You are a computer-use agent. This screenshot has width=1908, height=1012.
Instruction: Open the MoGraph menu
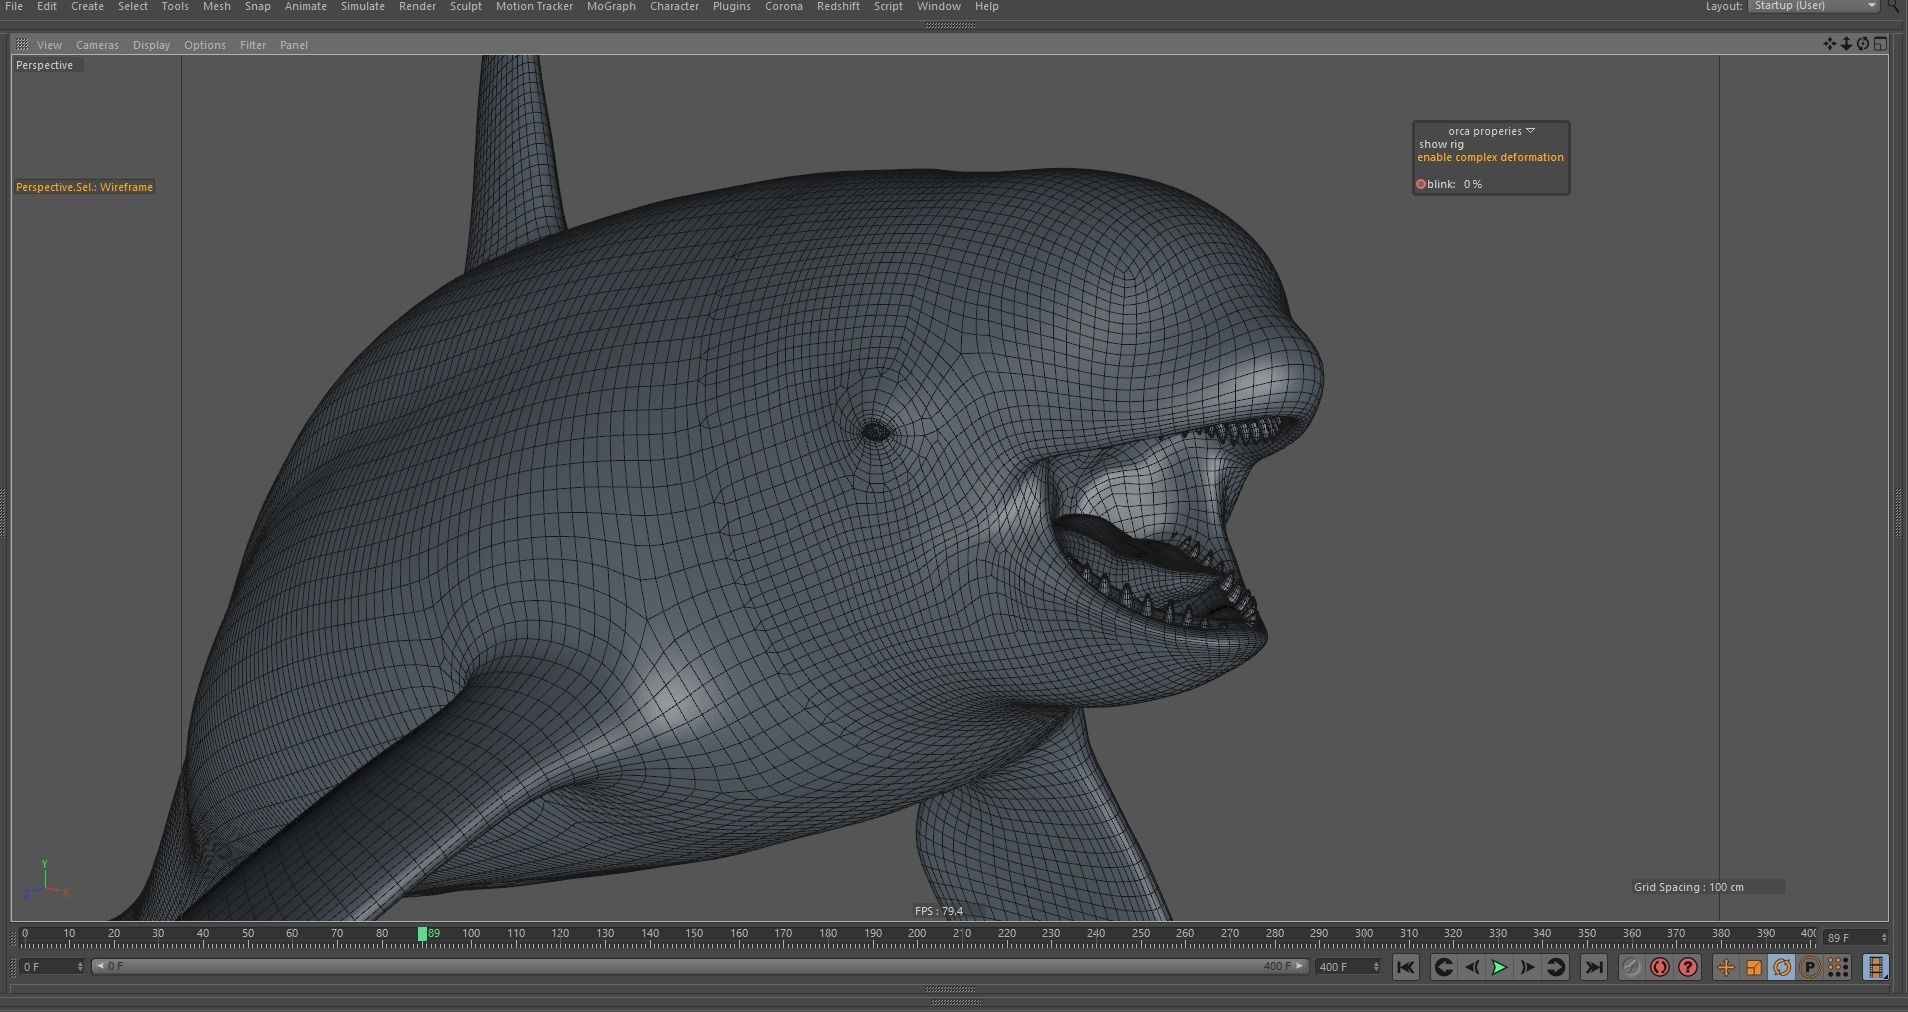click(x=611, y=6)
